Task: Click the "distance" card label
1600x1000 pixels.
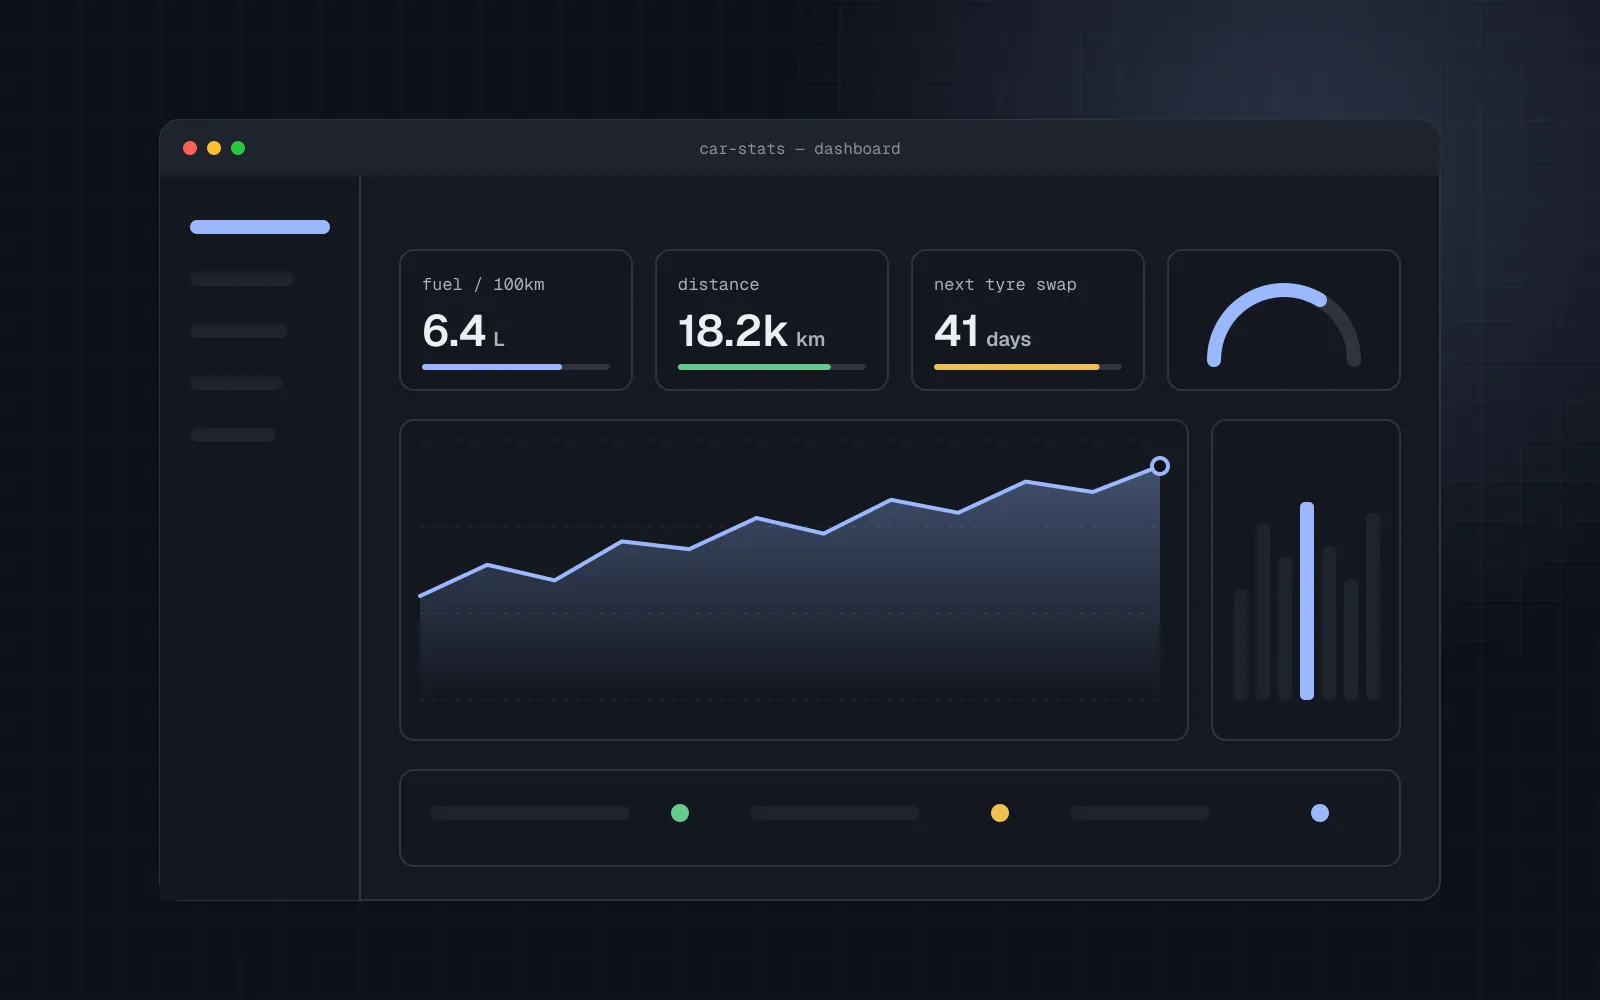Action: click(718, 285)
